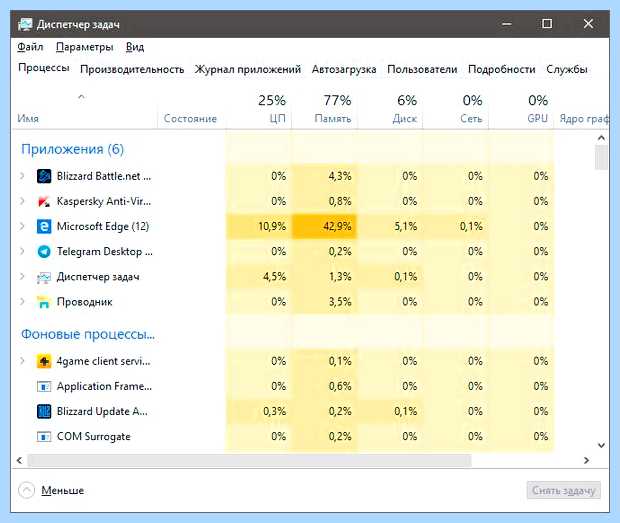The height and width of the screenshot is (523, 620).
Task: Click Диспетчер задач's 4,5% CPU cell
Action: click(259, 277)
